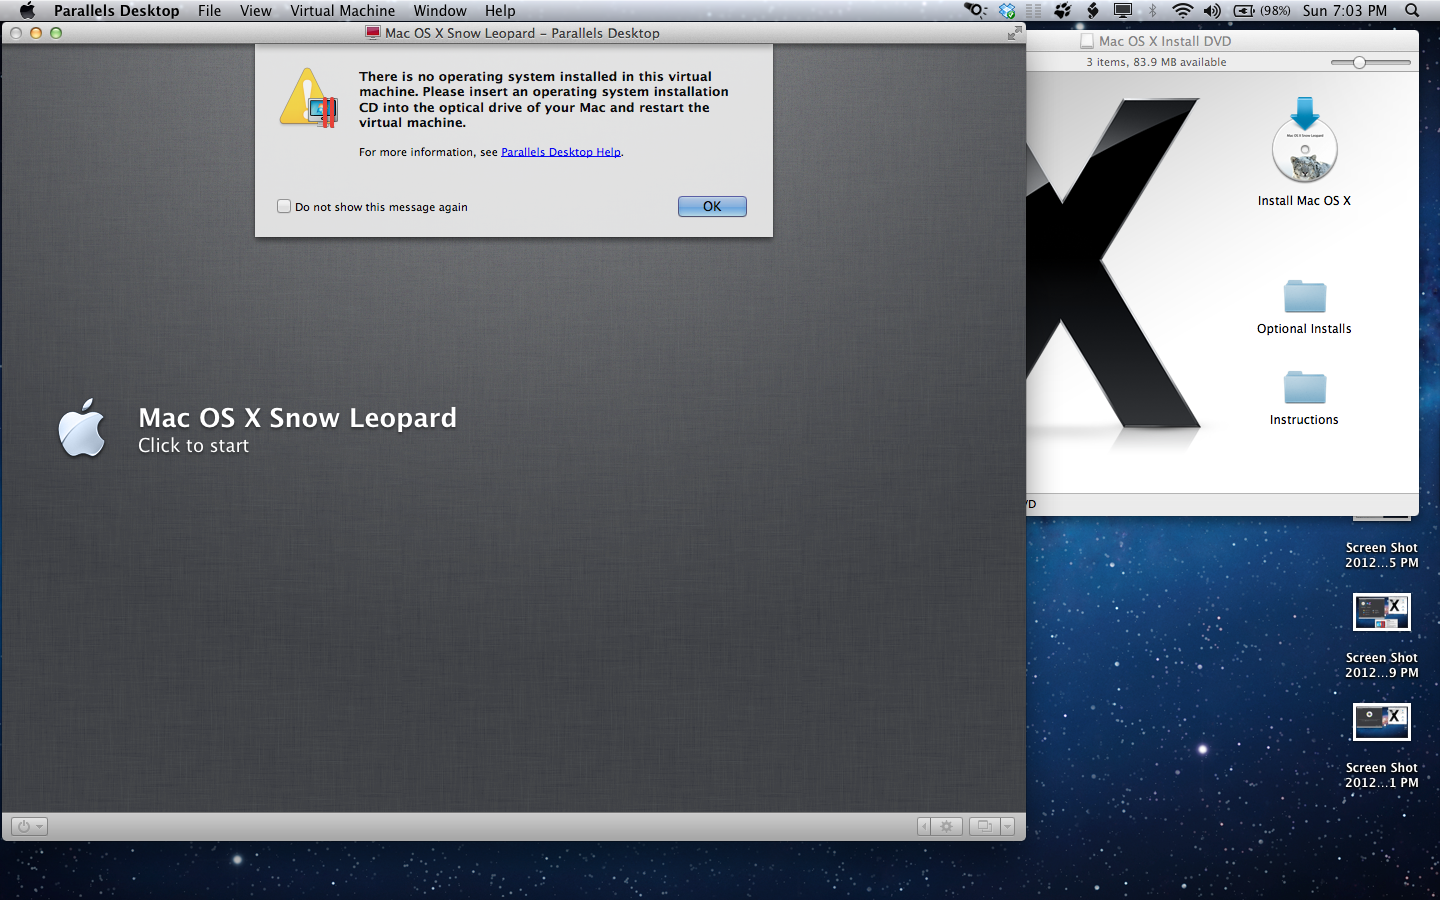Open the Apple menu
Screen dimensions: 1440x900
click(27, 11)
